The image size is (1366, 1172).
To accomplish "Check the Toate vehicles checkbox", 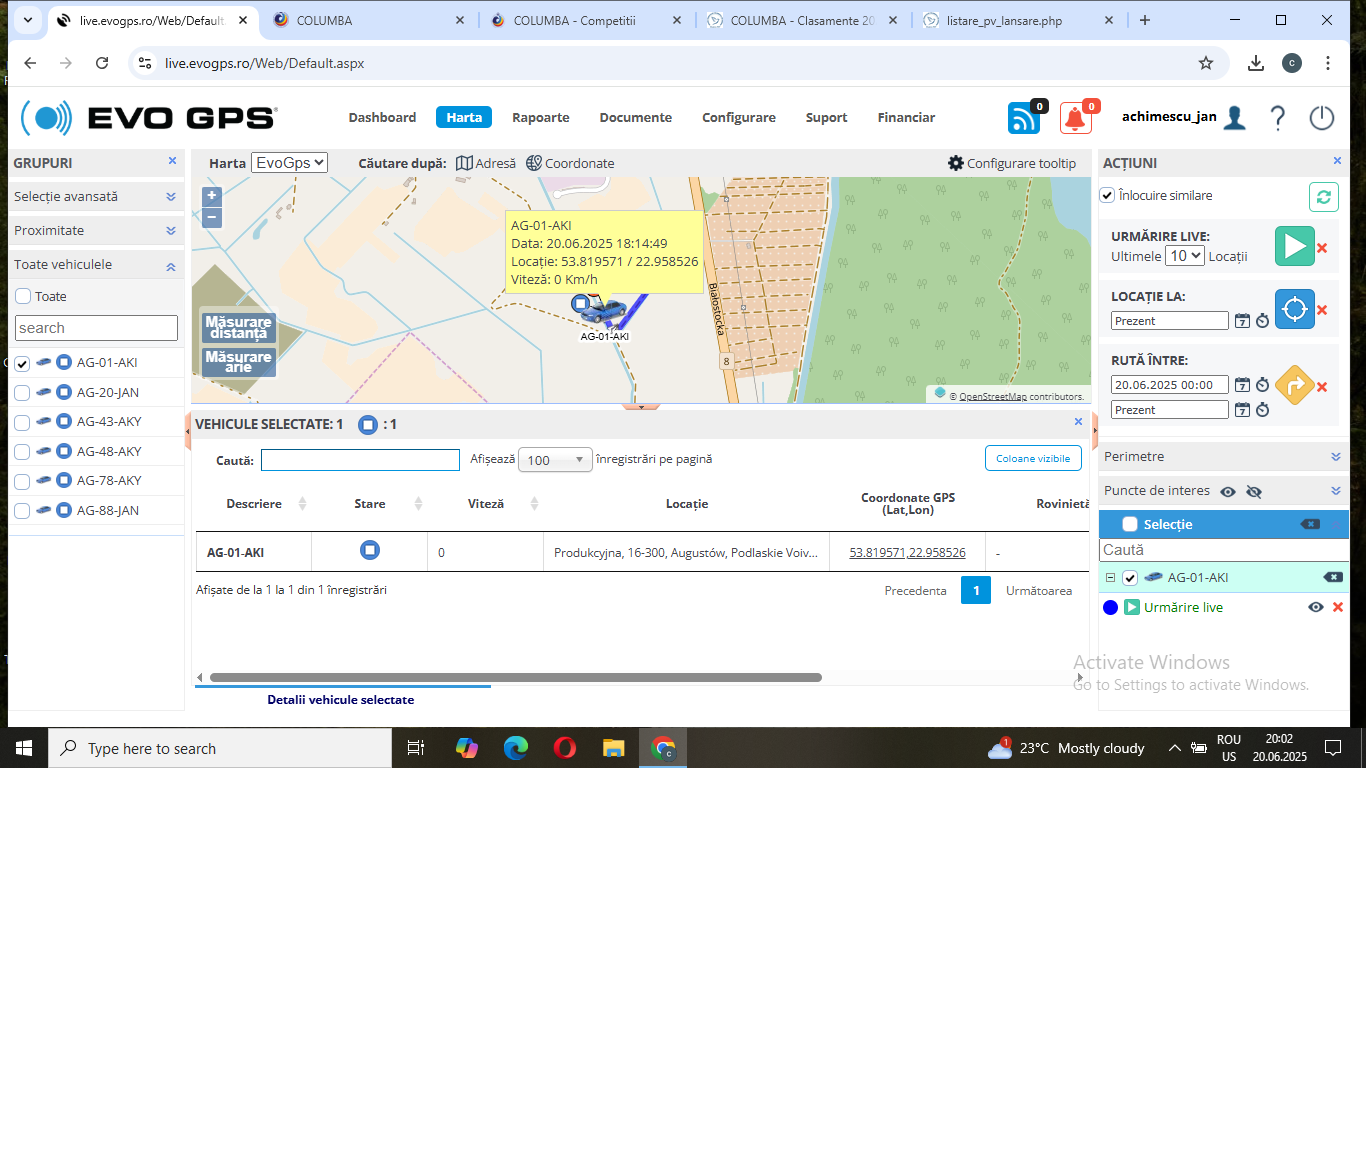I will tap(24, 296).
